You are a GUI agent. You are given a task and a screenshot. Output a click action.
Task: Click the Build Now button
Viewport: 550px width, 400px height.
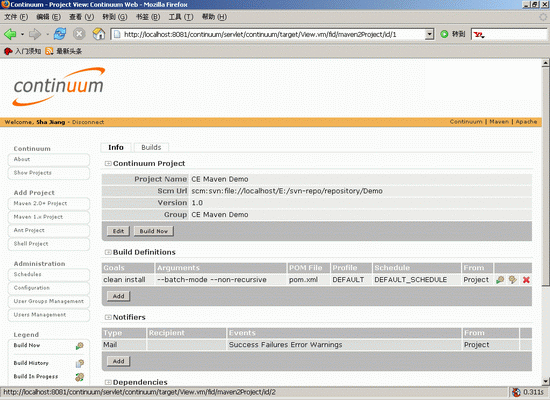(x=154, y=231)
